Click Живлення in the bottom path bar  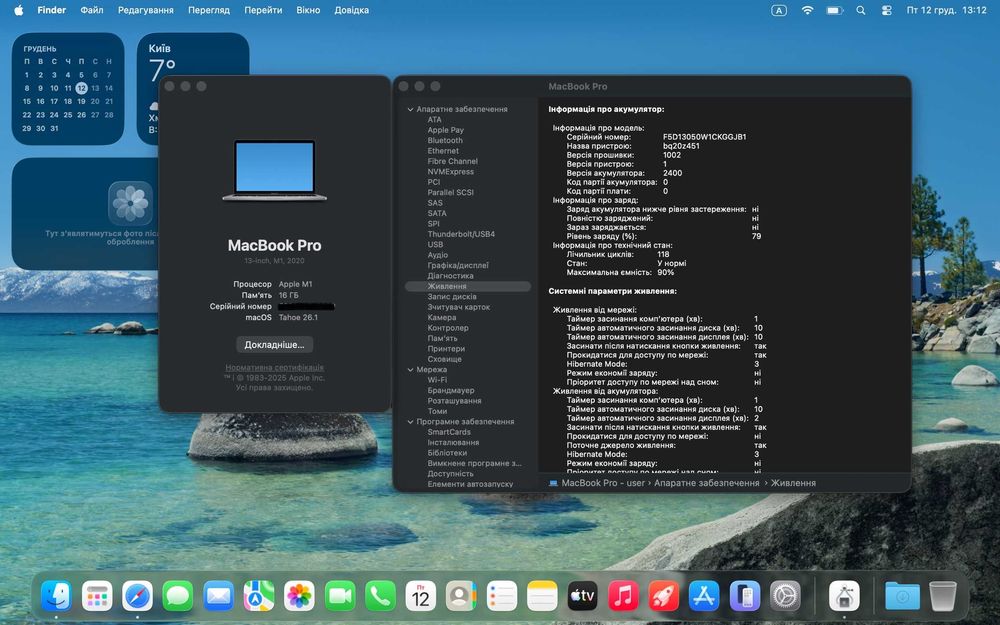pyautogui.click(x=793, y=483)
